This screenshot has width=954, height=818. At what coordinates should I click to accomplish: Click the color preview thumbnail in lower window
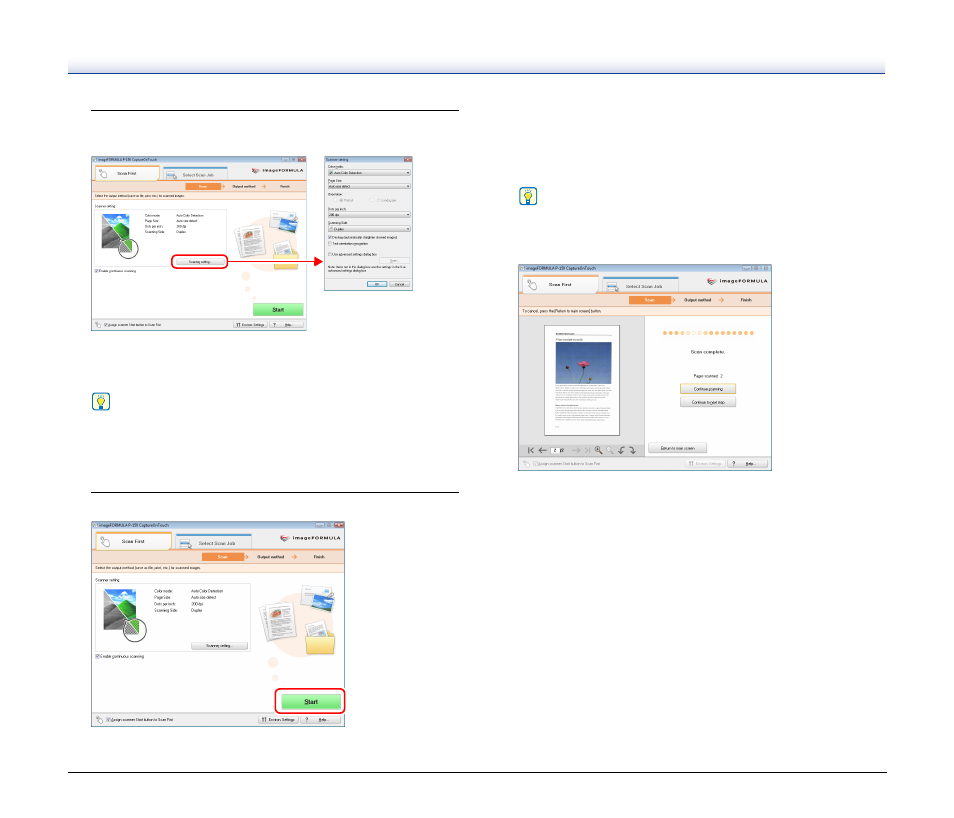pyautogui.click(x=125, y=615)
